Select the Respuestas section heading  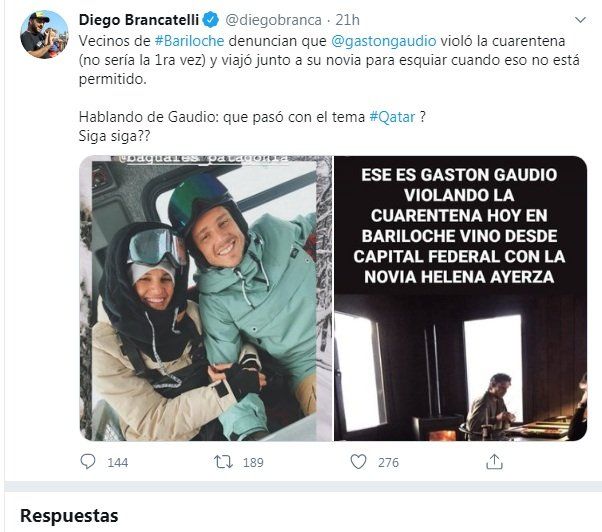69,515
